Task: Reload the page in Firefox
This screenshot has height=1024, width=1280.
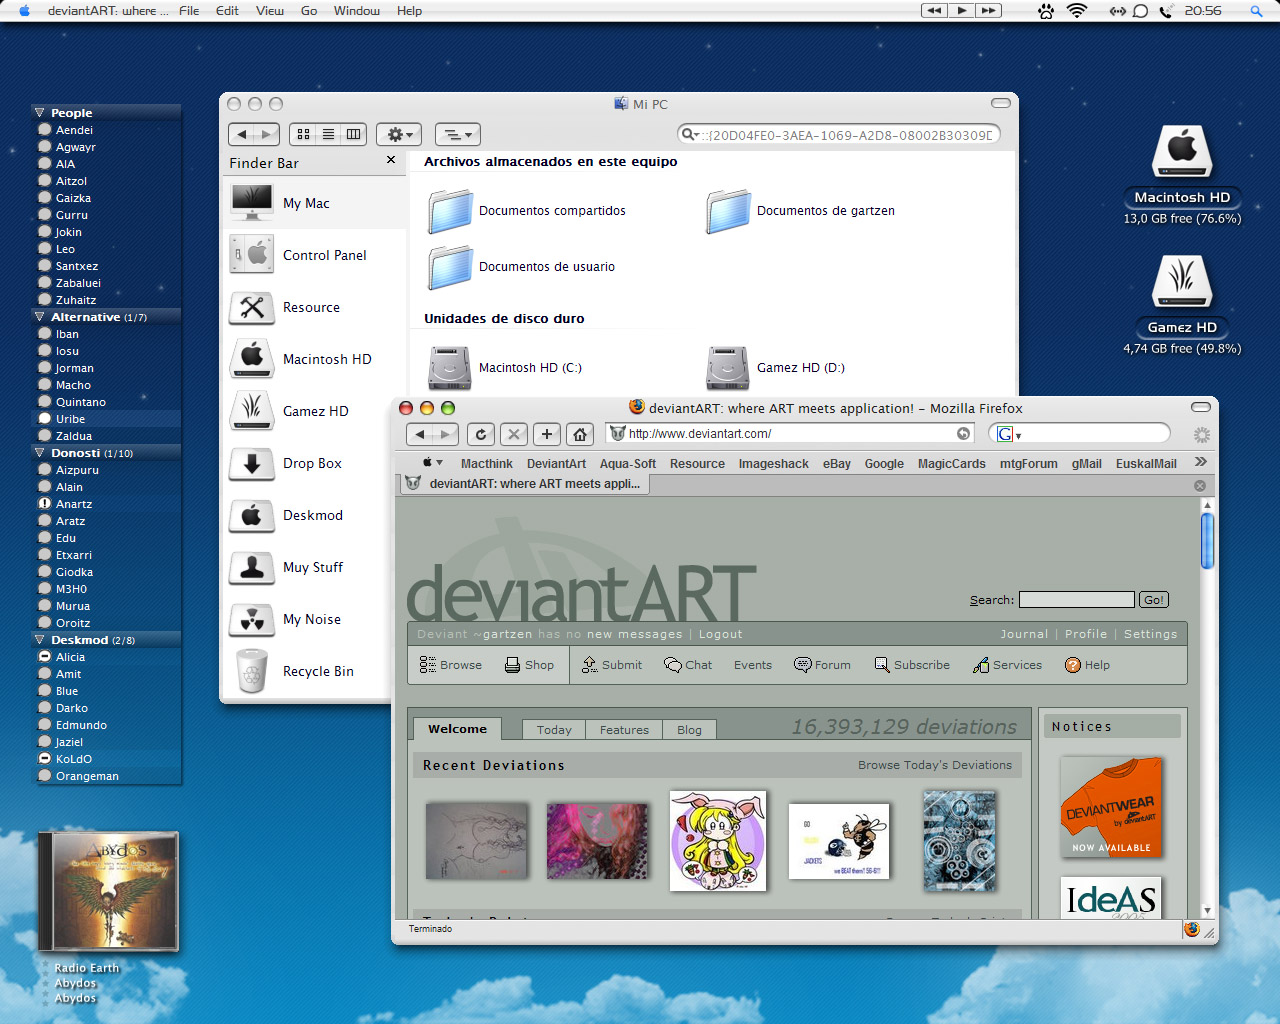Action: [x=481, y=434]
